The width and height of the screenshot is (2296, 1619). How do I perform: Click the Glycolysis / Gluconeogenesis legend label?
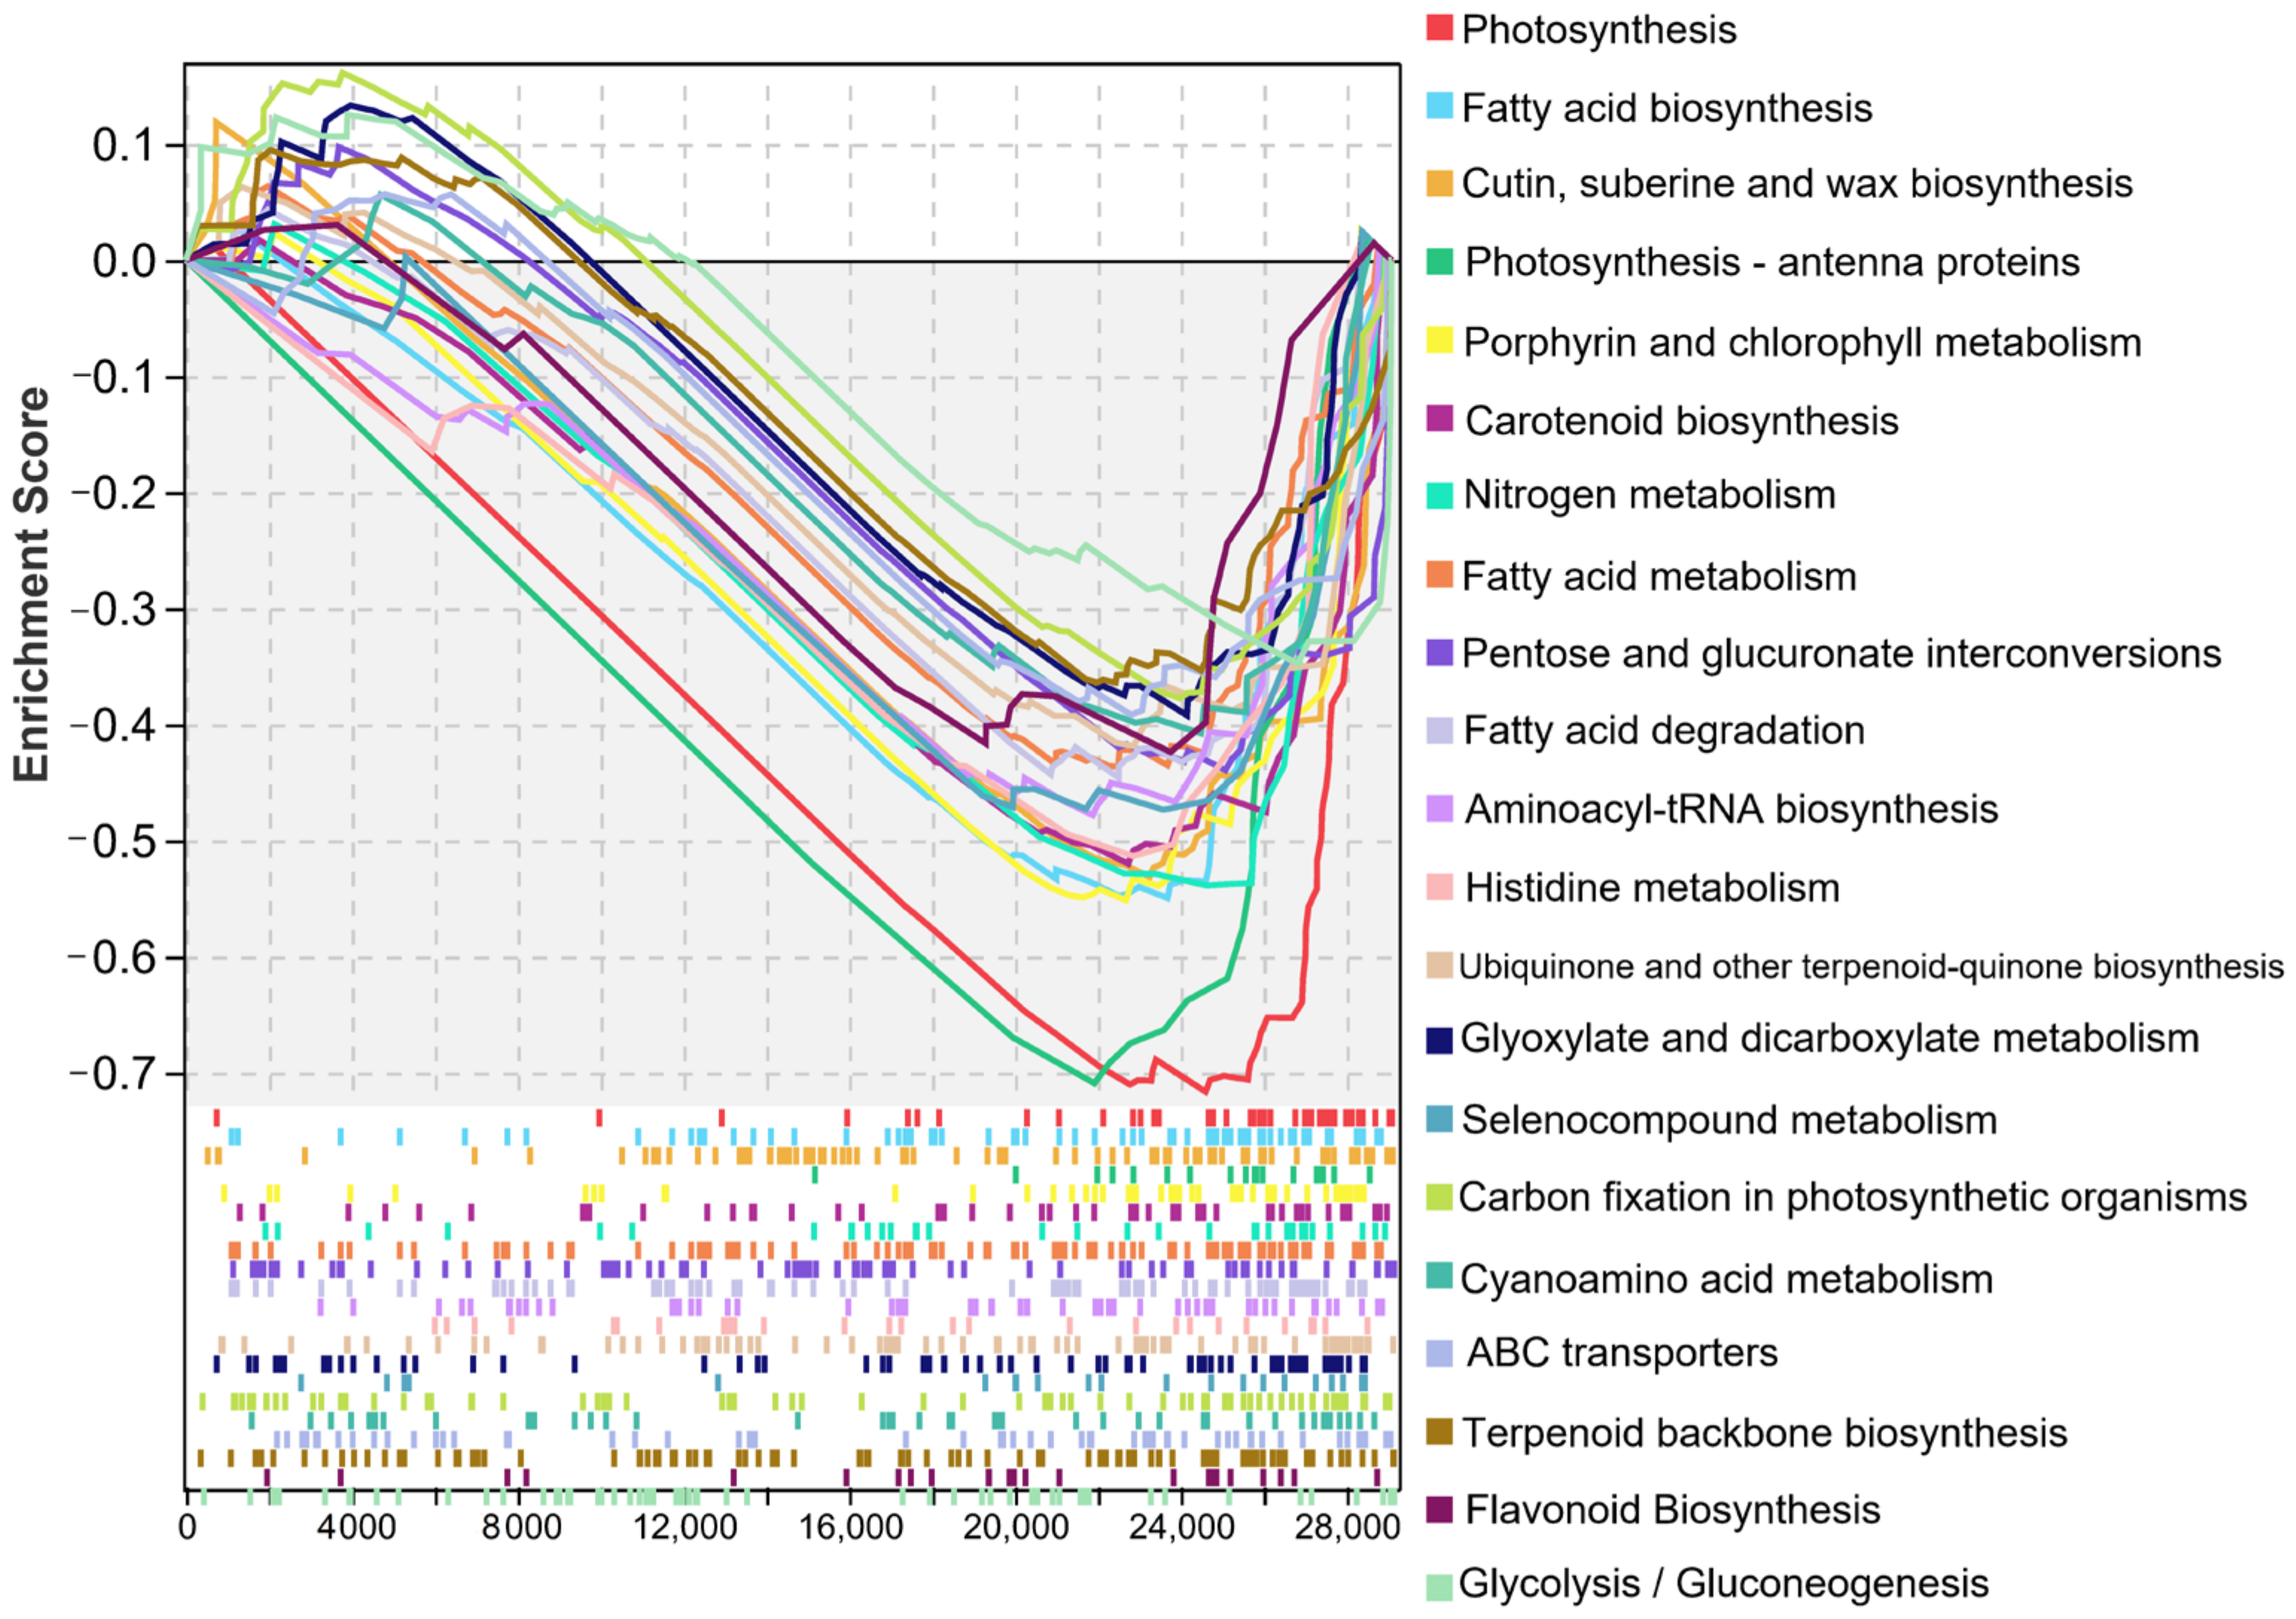1723,1584
